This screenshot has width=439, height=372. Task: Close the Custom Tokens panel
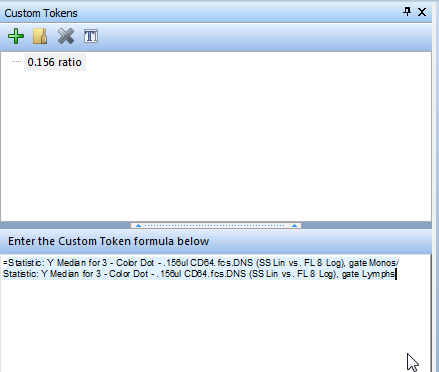click(x=422, y=12)
